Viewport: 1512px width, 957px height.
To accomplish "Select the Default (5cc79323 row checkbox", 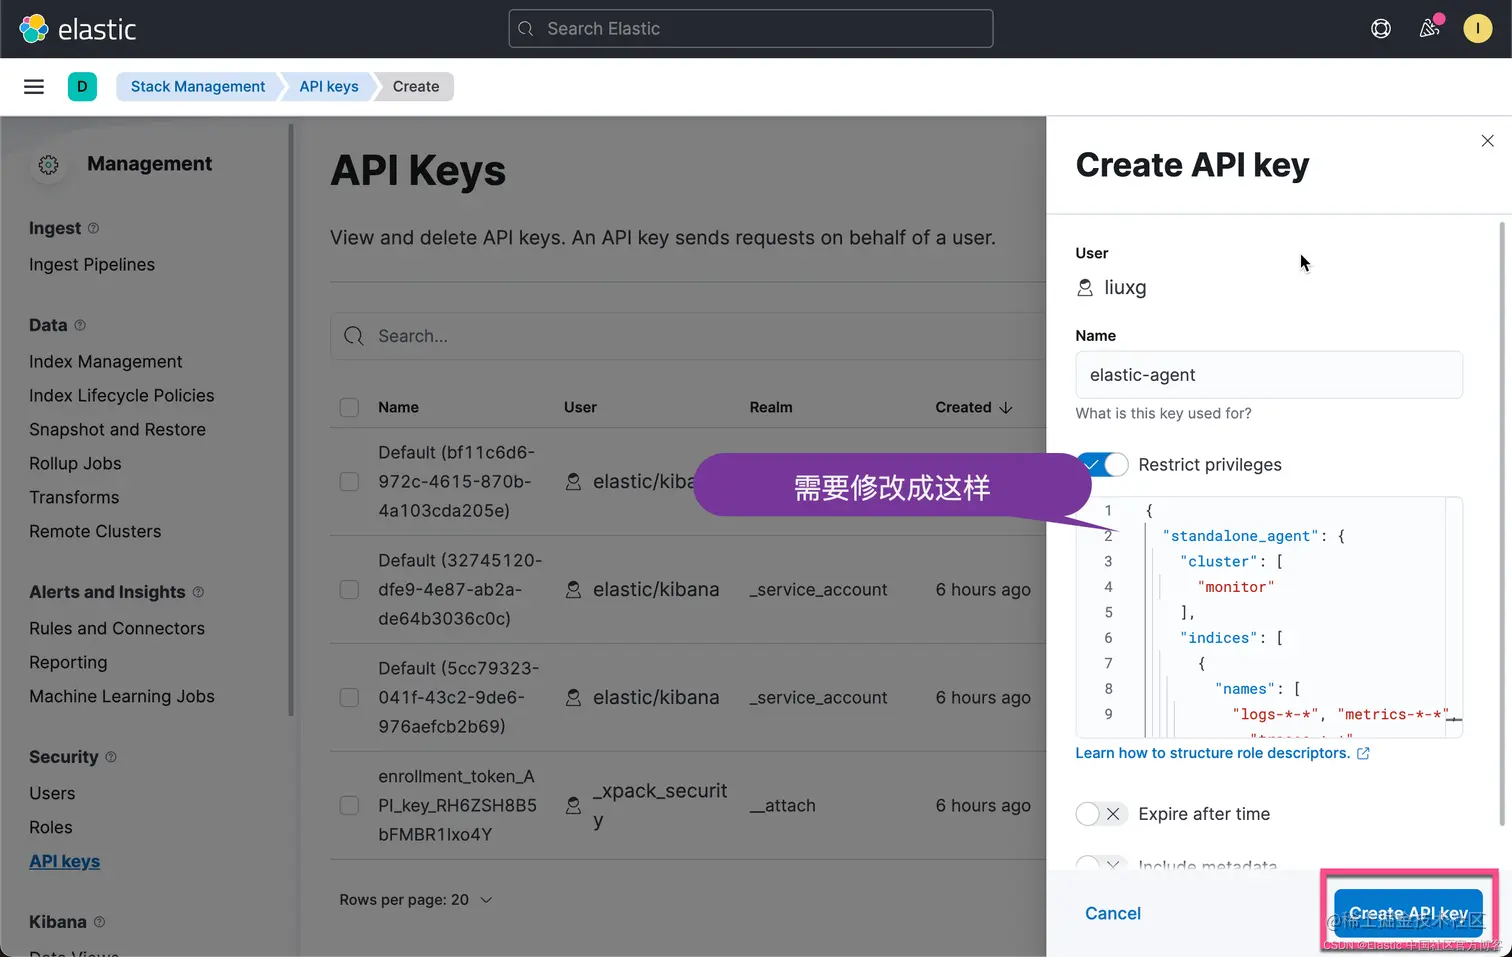I will pyautogui.click(x=349, y=698).
